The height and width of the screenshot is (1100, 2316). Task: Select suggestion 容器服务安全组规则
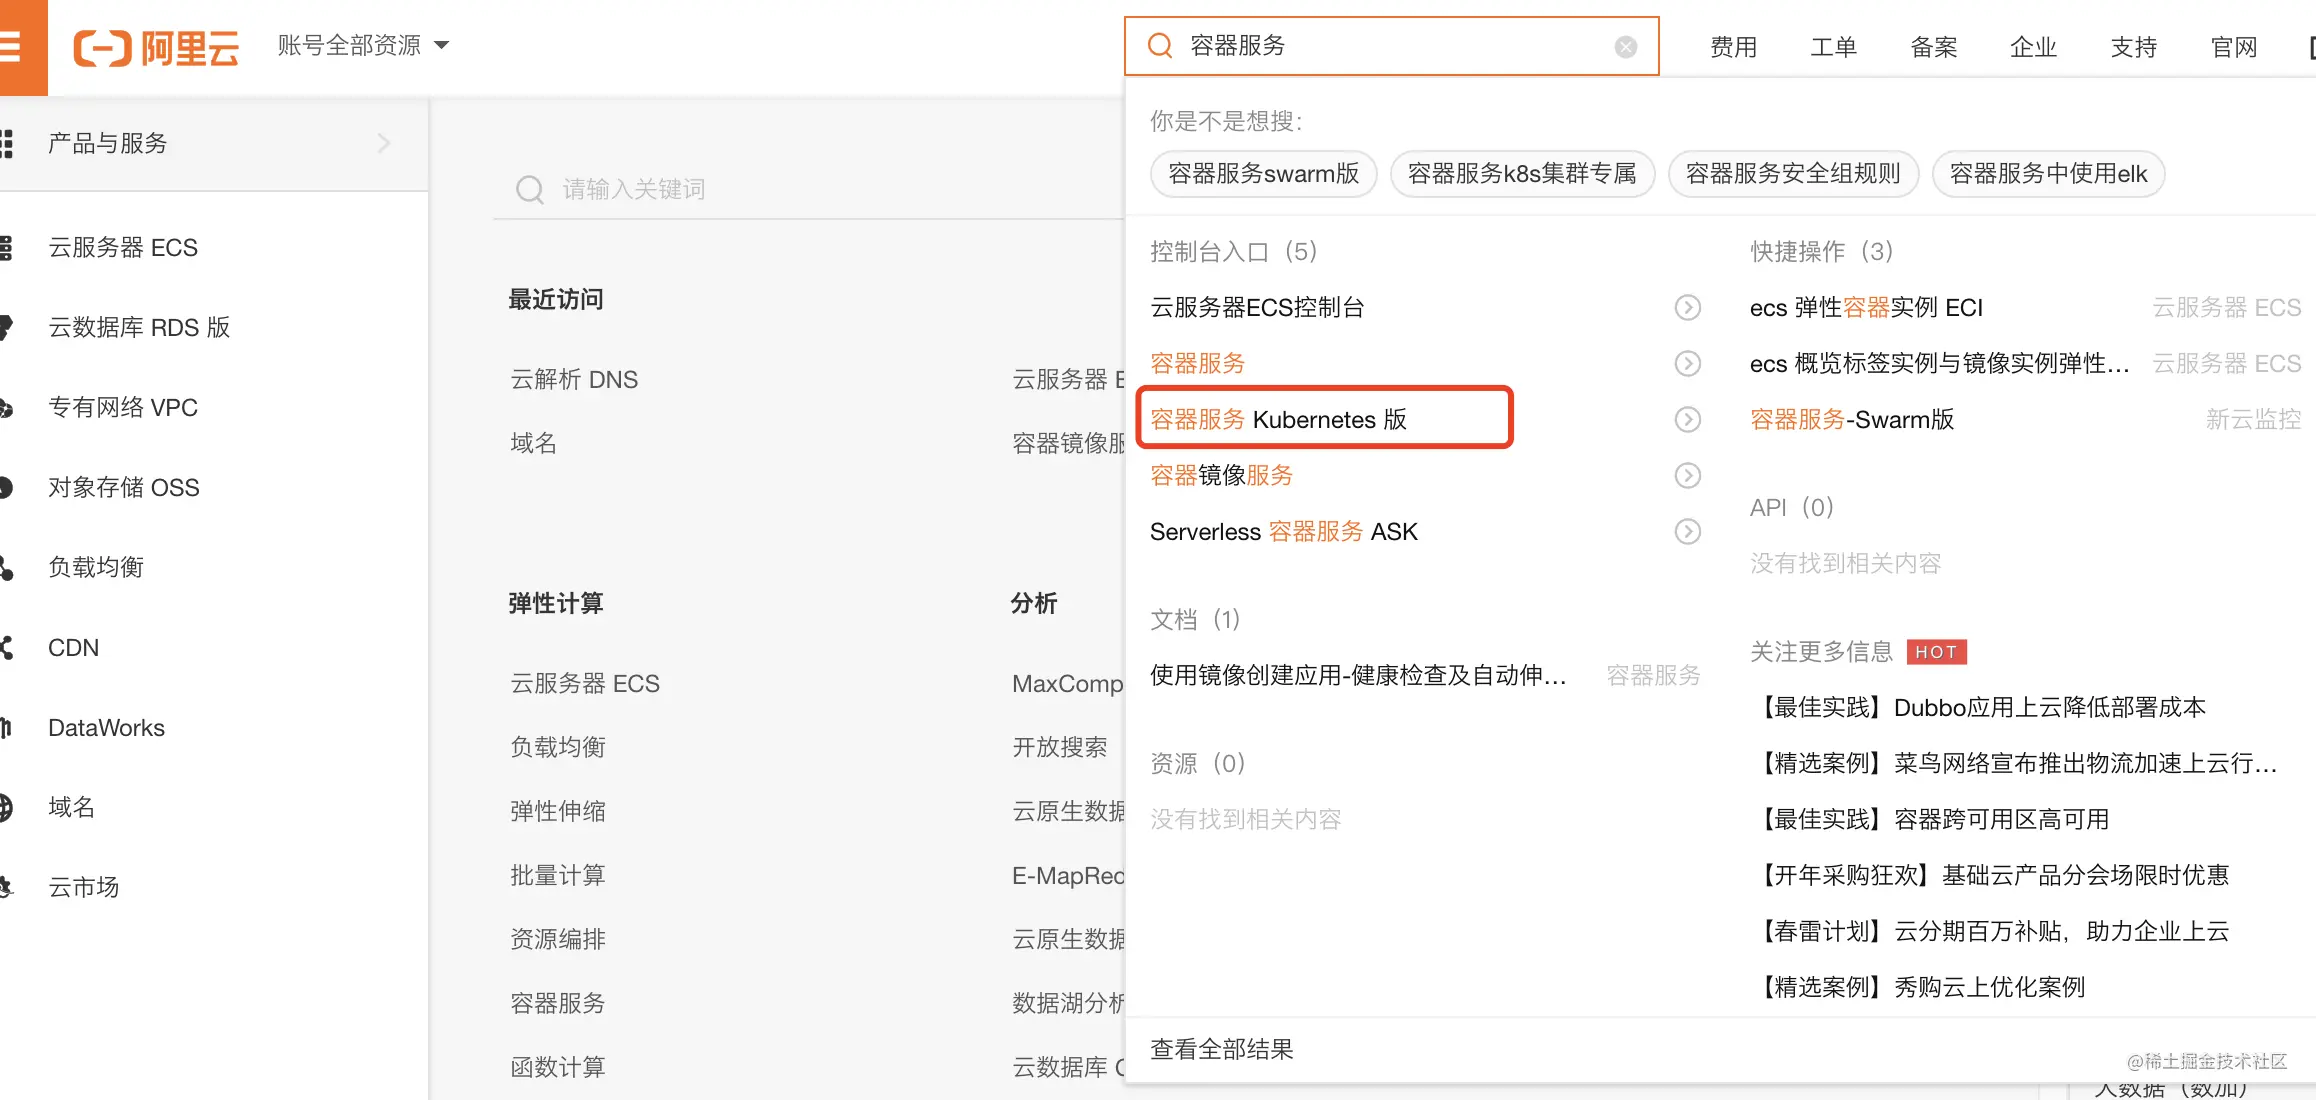tap(1793, 174)
